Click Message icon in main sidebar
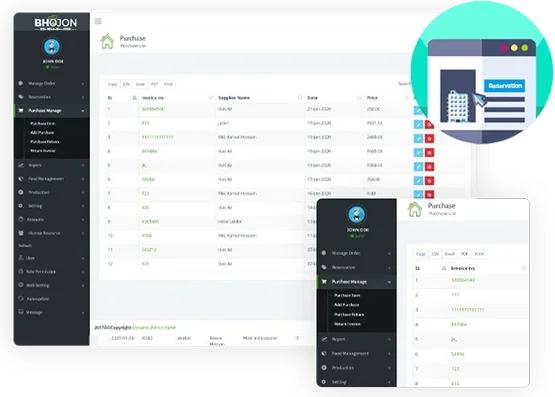The image size is (555, 397). tap(21, 312)
